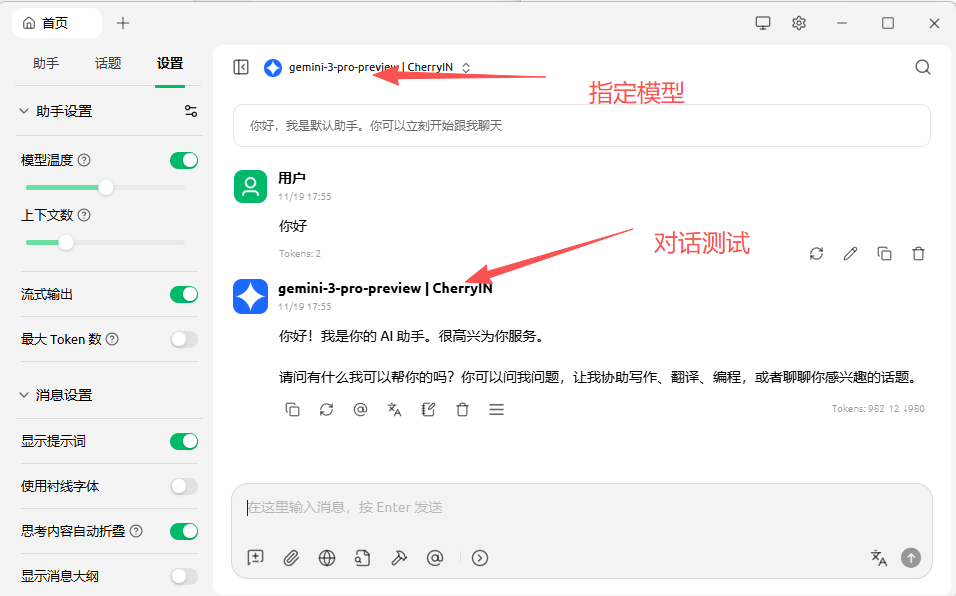Send the message with the arrow button
The height and width of the screenshot is (596, 956).
point(911,558)
